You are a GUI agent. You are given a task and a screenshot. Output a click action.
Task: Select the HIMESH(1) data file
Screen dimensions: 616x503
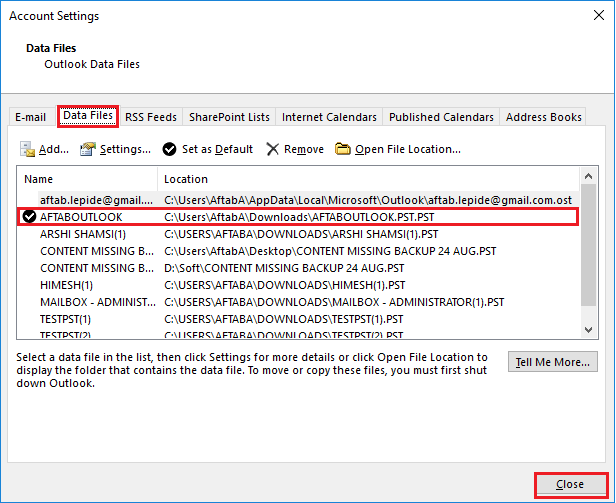[x=298, y=285]
